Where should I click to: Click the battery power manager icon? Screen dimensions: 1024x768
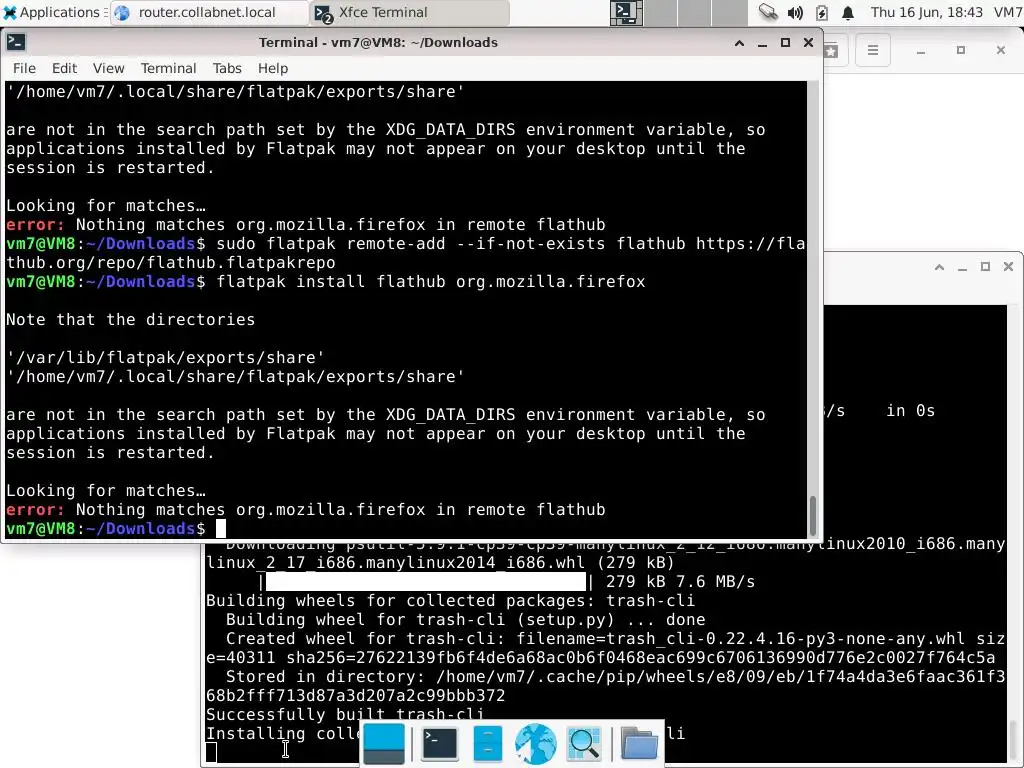[822, 12]
